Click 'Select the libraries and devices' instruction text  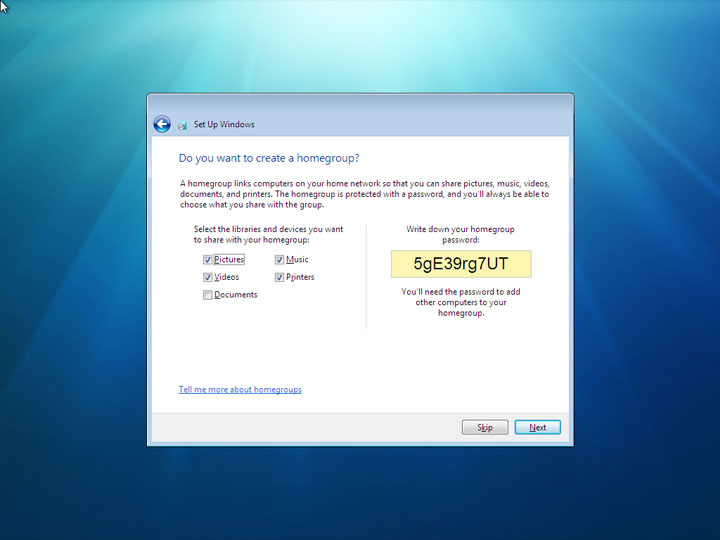pos(268,234)
